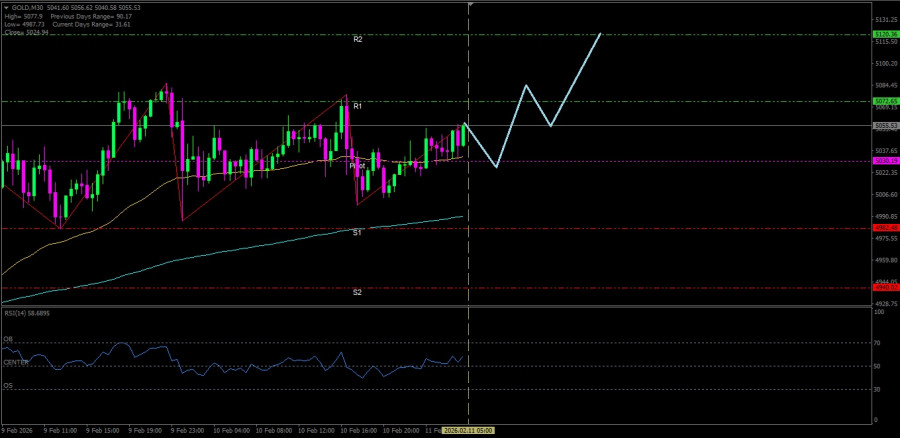Image resolution: width=900 pixels, height=438 pixels.
Task: Select the red 4940.07 price label
Action: coord(885,287)
